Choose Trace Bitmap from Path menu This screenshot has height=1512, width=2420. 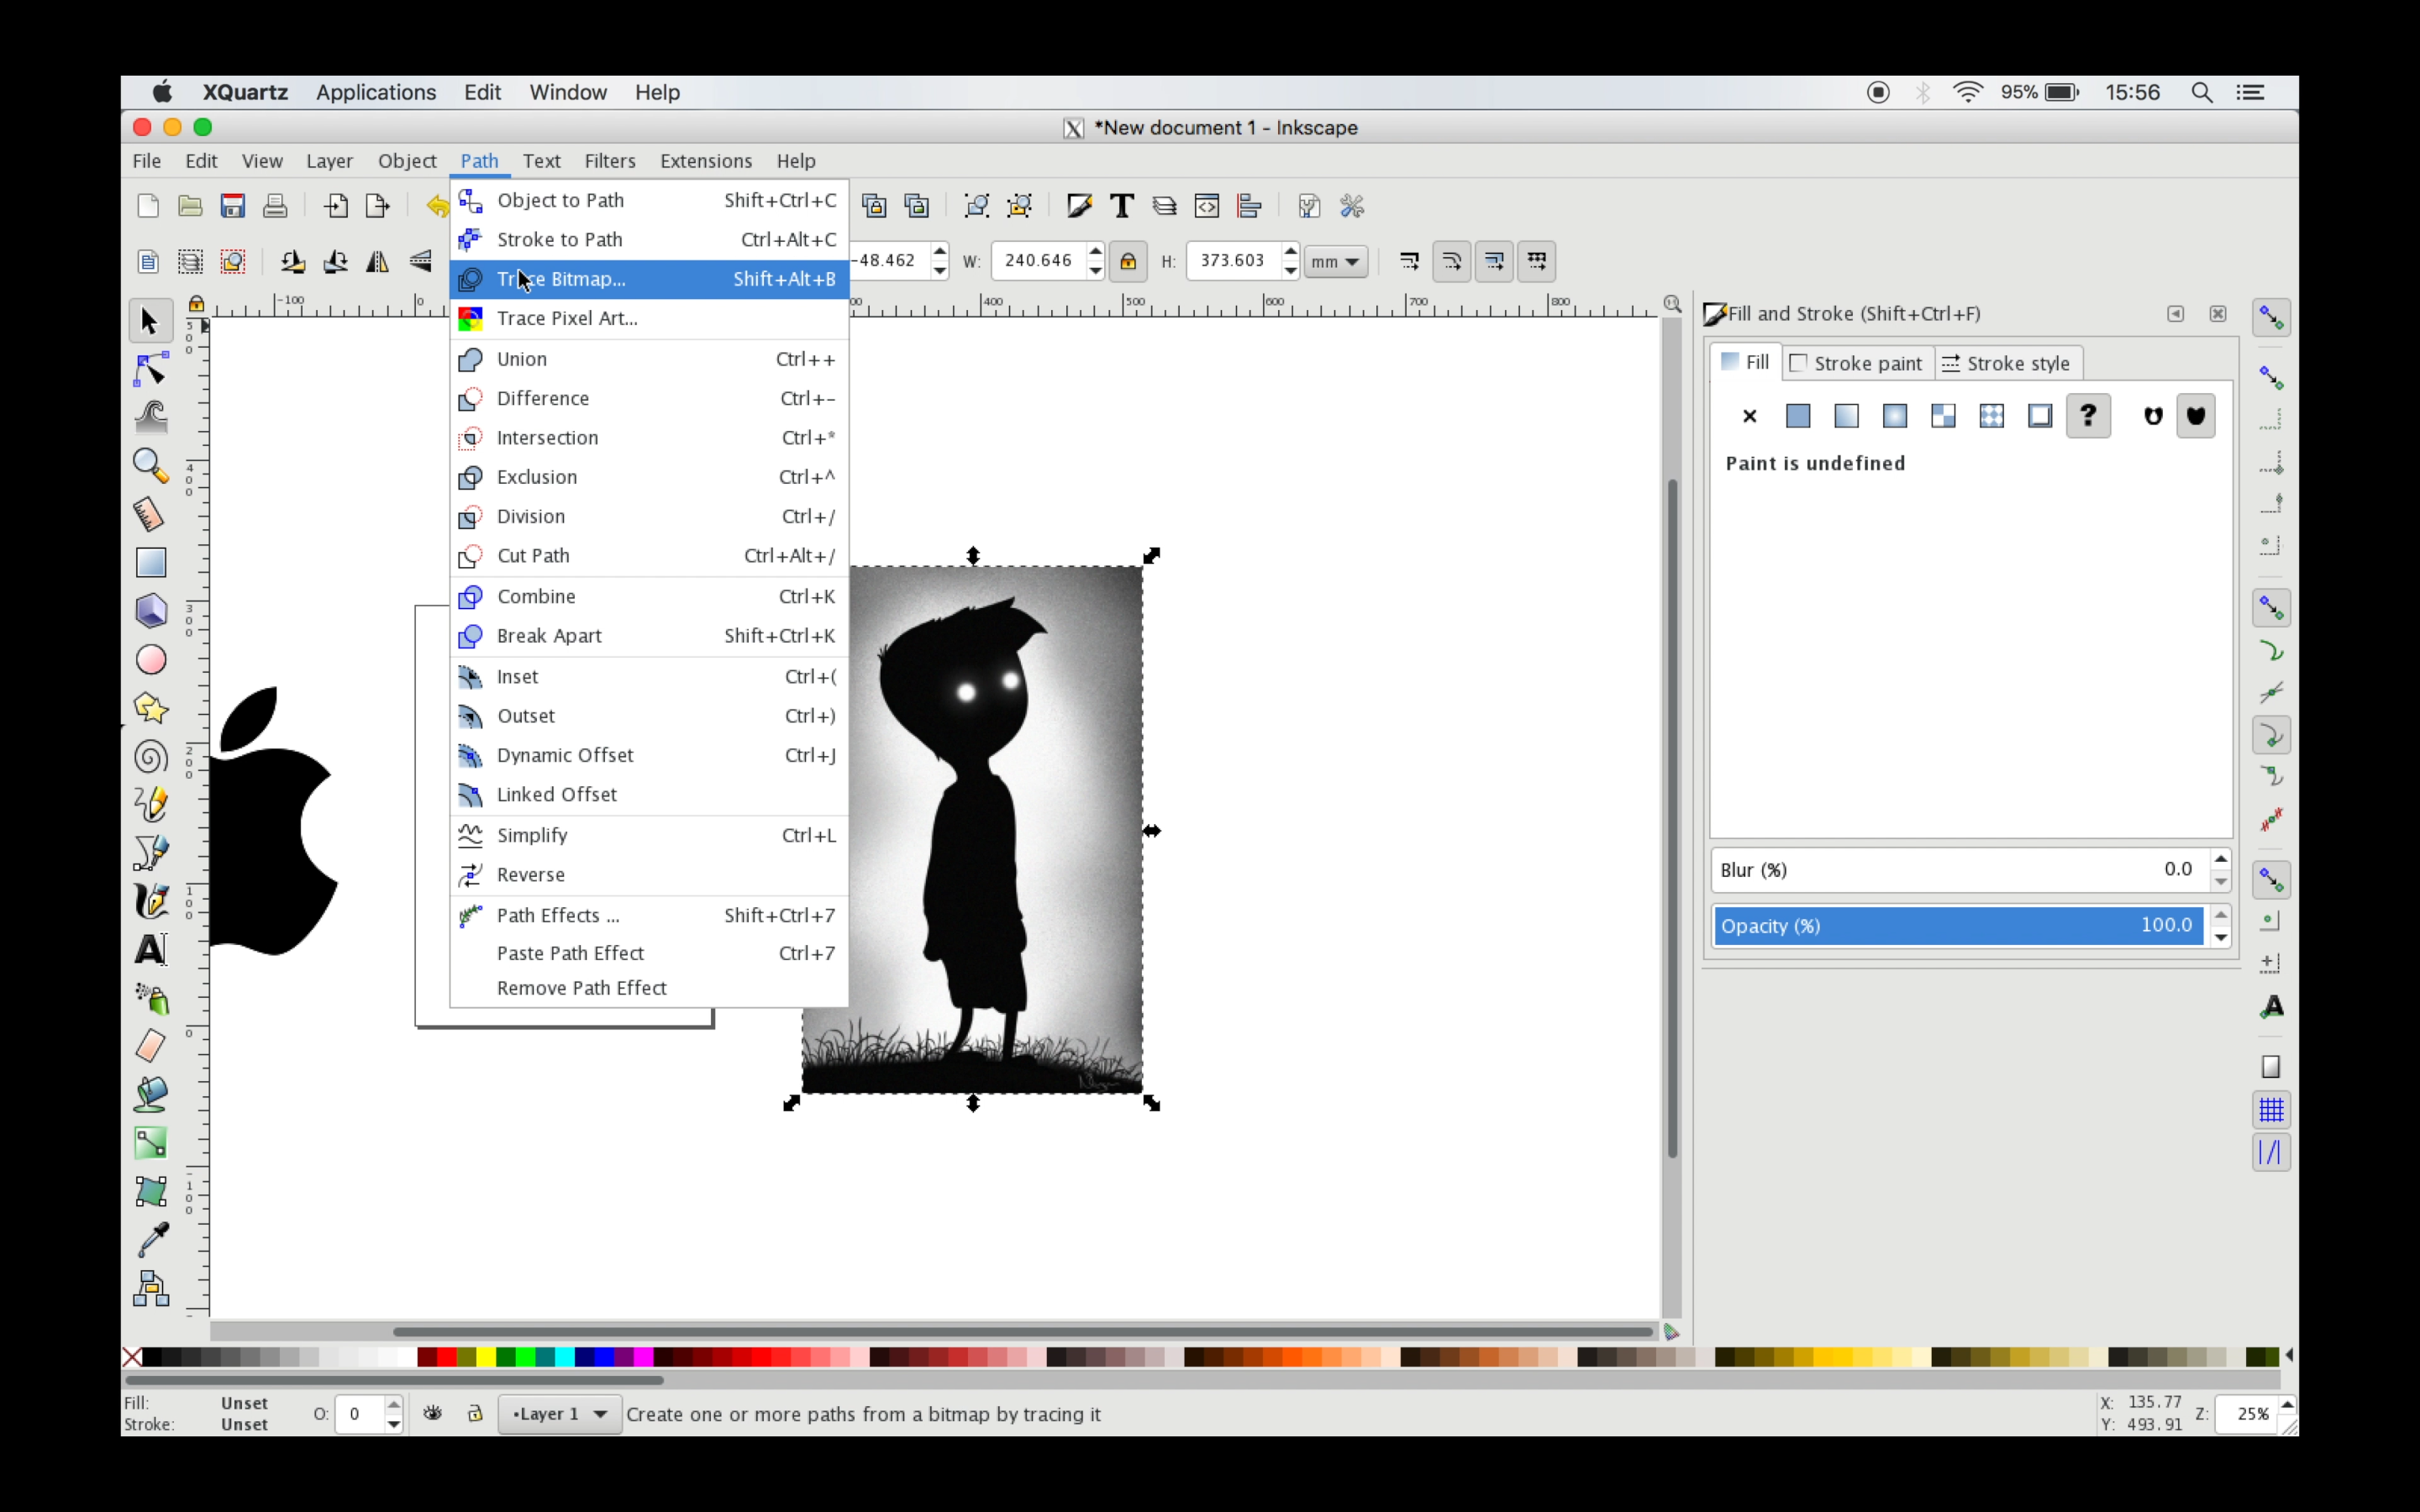click(649, 279)
